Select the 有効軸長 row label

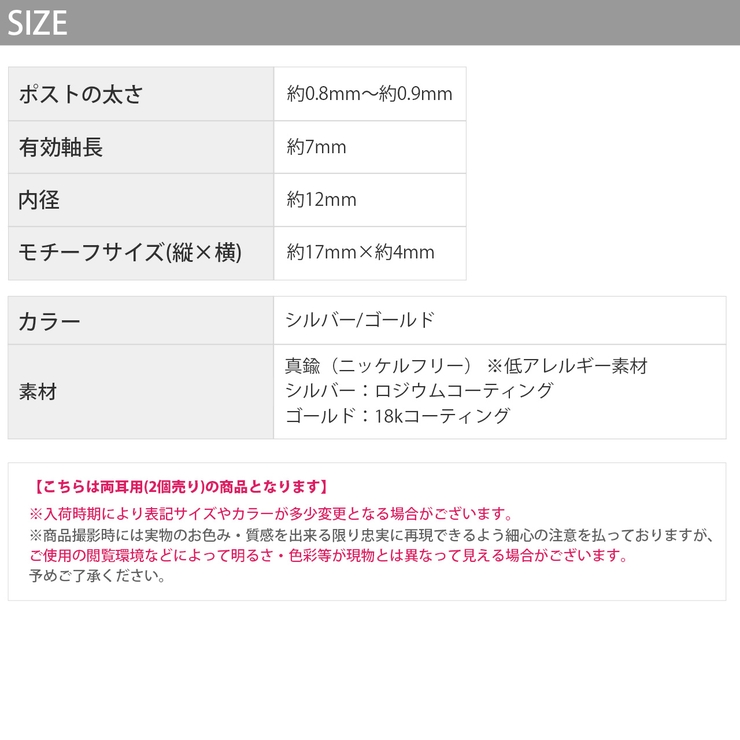click(141, 147)
